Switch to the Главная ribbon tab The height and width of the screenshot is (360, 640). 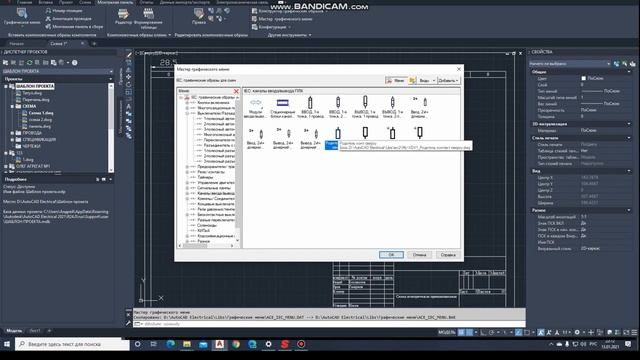tap(24, 2)
